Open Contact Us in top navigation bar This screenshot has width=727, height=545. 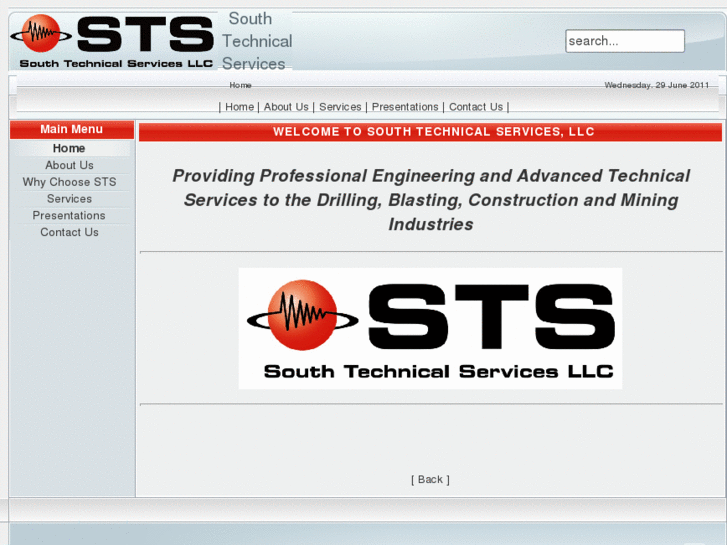click(x=476, y=107)
